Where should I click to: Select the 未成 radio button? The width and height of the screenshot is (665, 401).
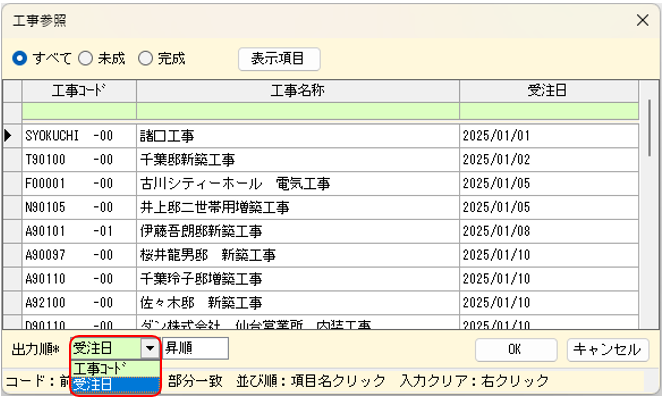85,59
